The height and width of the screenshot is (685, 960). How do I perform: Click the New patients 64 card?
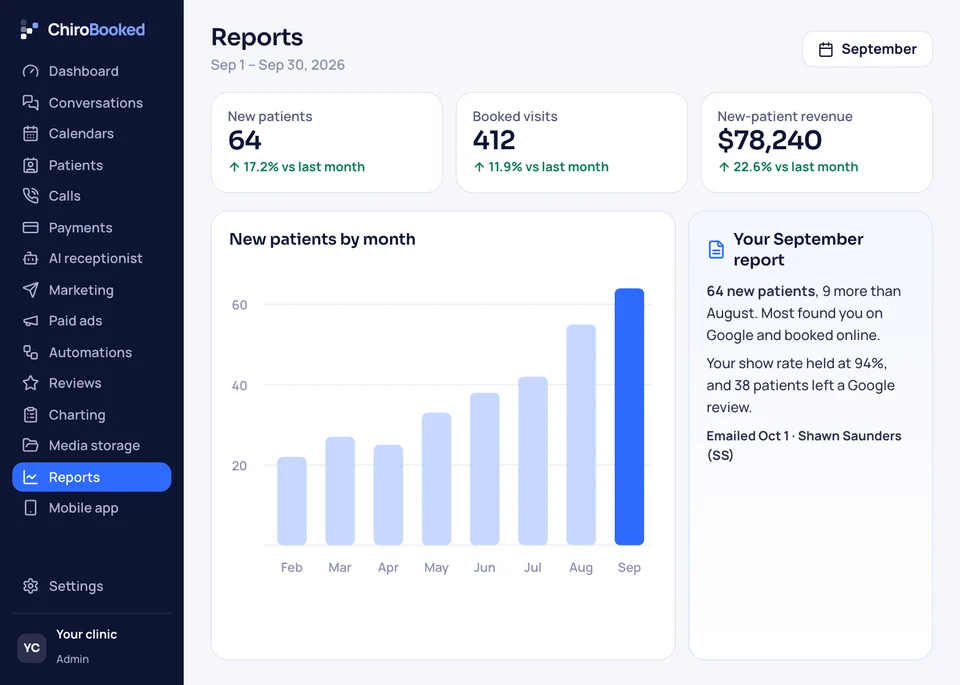(x=327, y=143)
